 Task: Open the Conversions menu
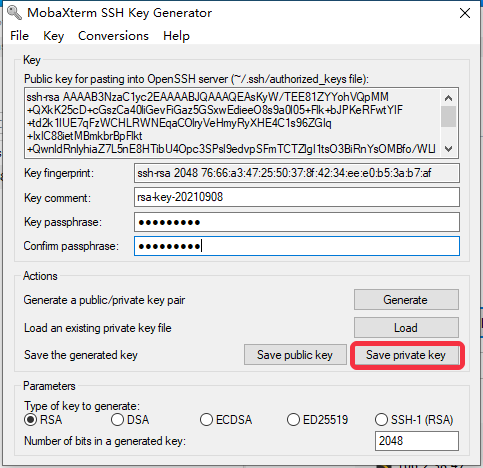113,36
